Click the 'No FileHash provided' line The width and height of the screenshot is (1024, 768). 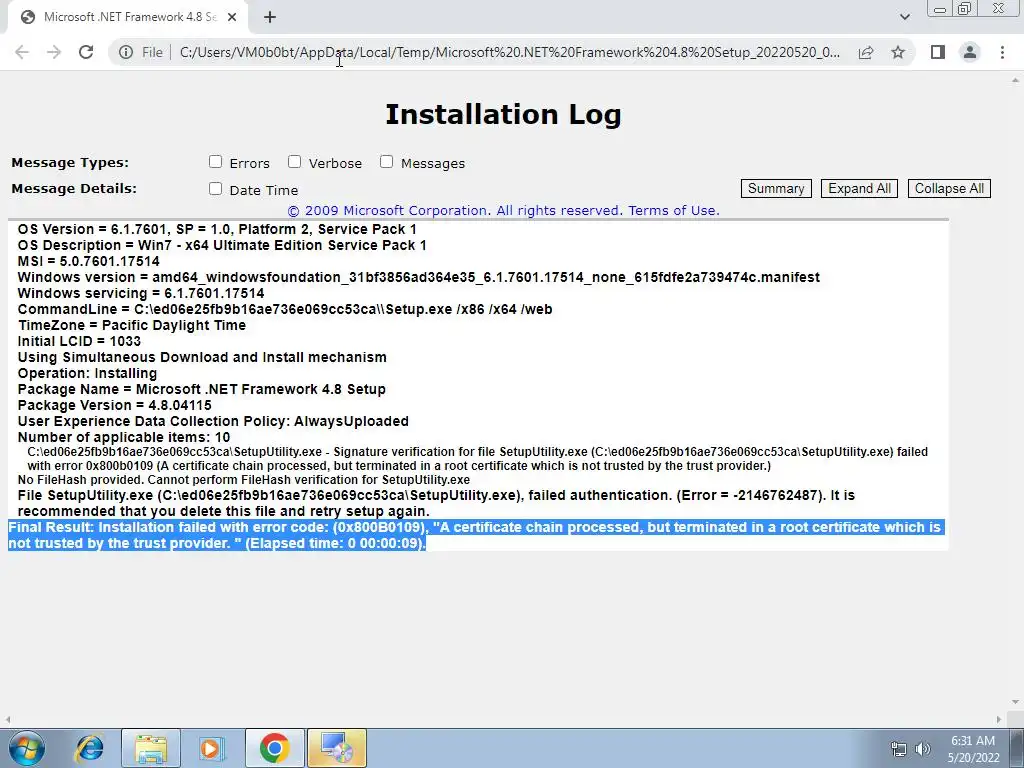tap(244, 480)
